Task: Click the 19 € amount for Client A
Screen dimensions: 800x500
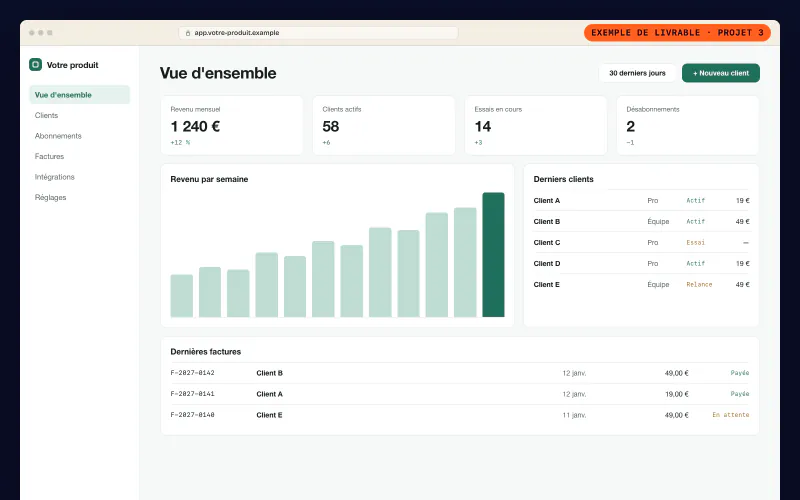Action: [742, 201]
